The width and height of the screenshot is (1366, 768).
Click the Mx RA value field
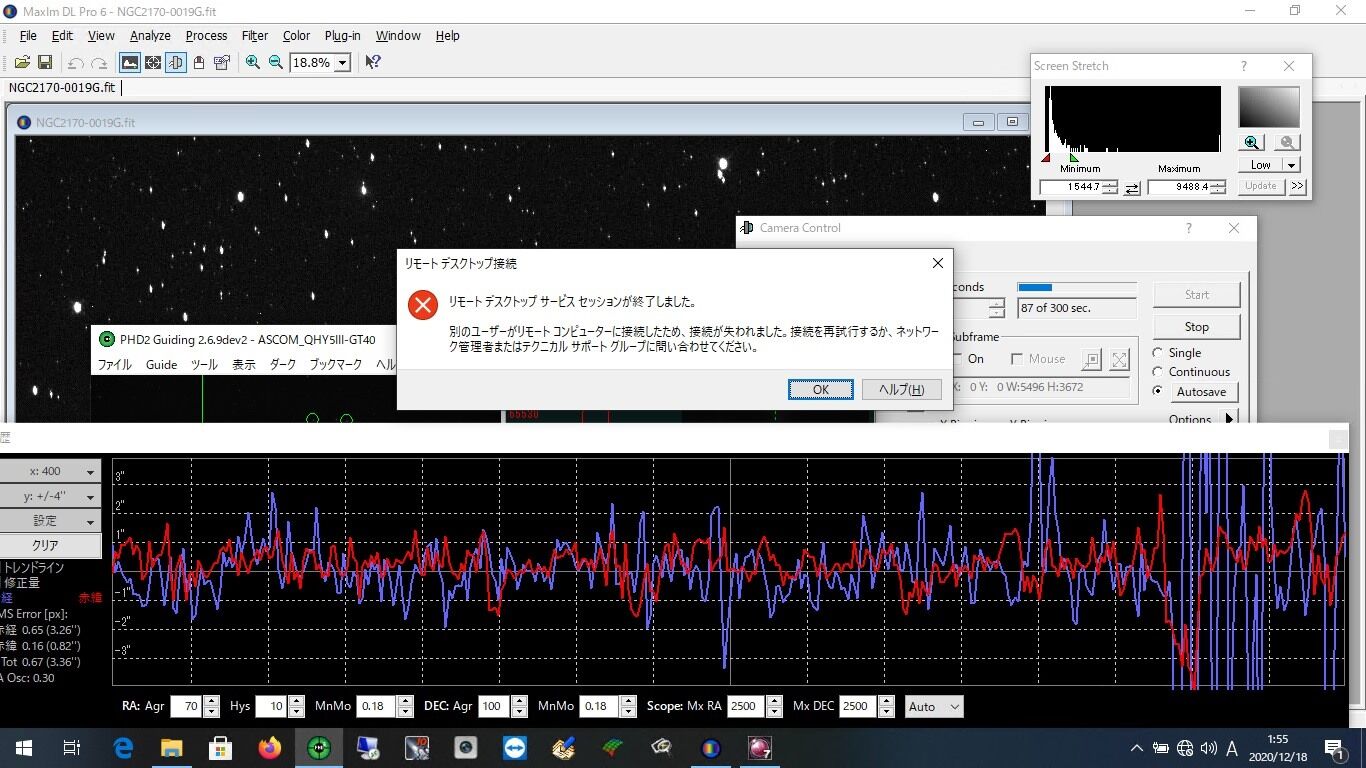tap(746, 706)
